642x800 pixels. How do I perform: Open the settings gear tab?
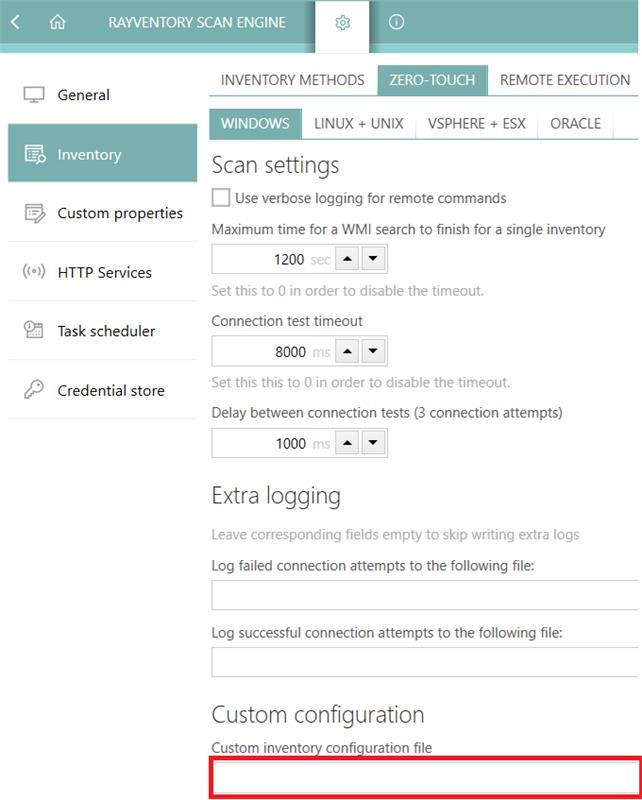(x=342, y=22)
